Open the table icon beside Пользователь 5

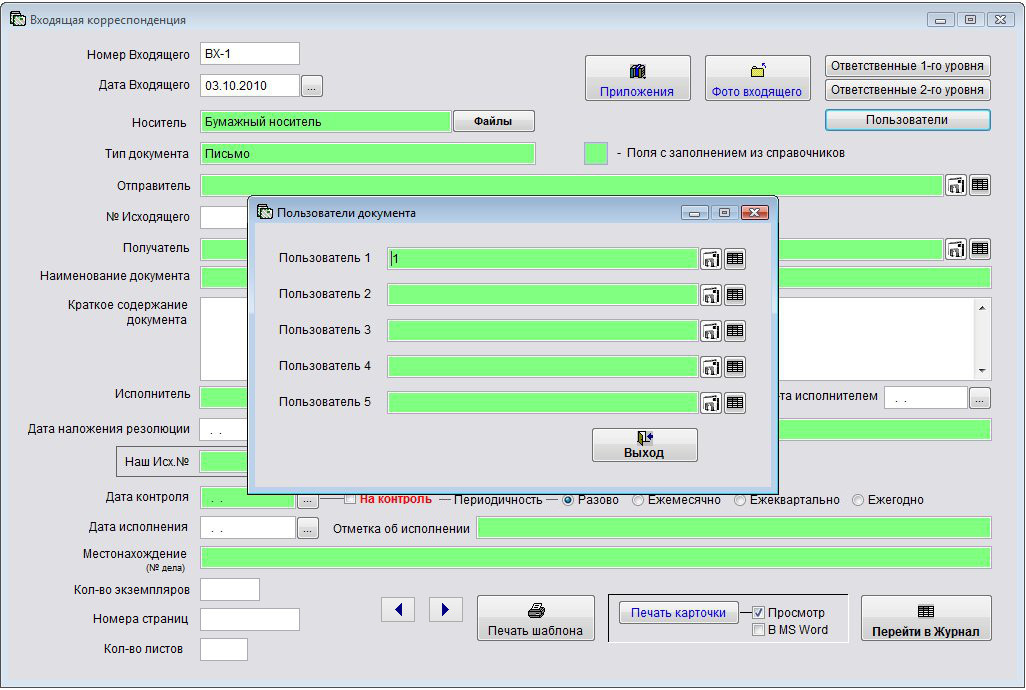pyautogui.click(x=735, y=403)
